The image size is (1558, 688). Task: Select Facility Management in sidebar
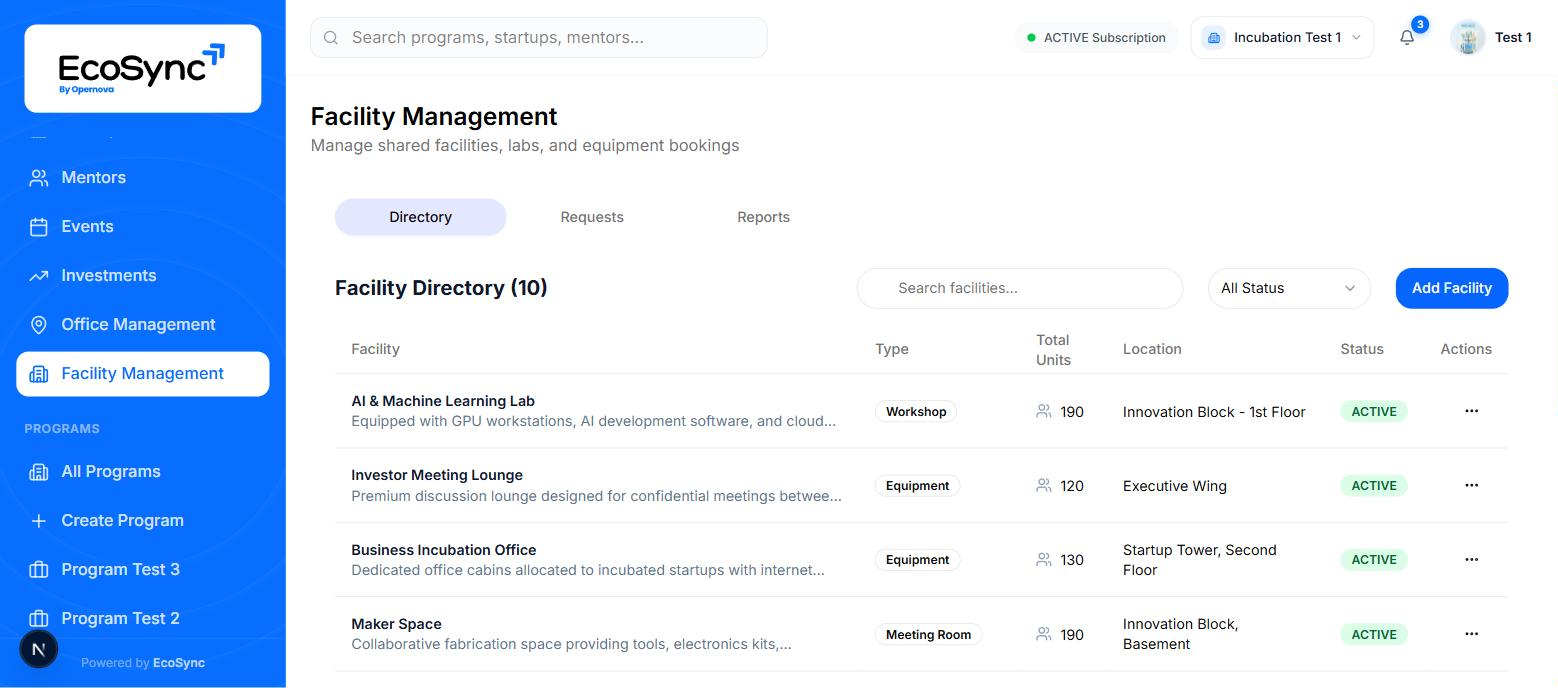click(x=143, y=374)
